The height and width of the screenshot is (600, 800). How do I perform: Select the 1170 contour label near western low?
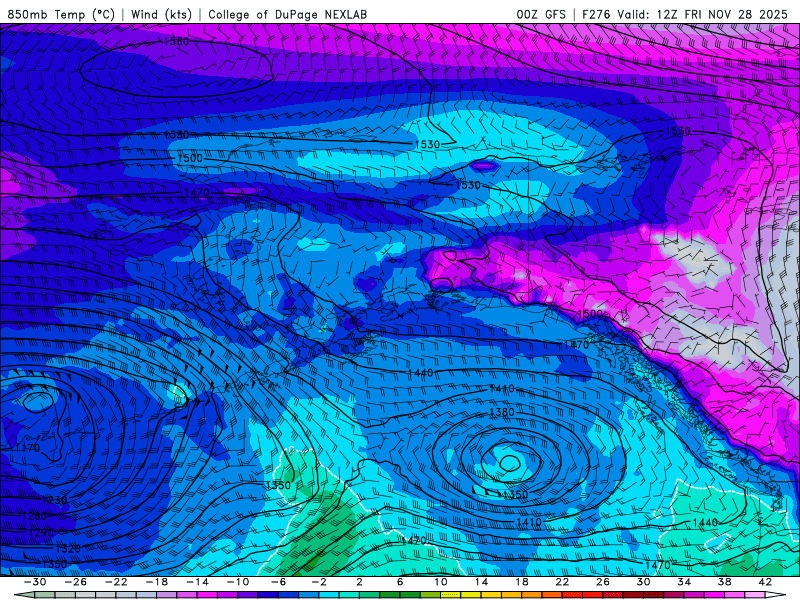27,448
